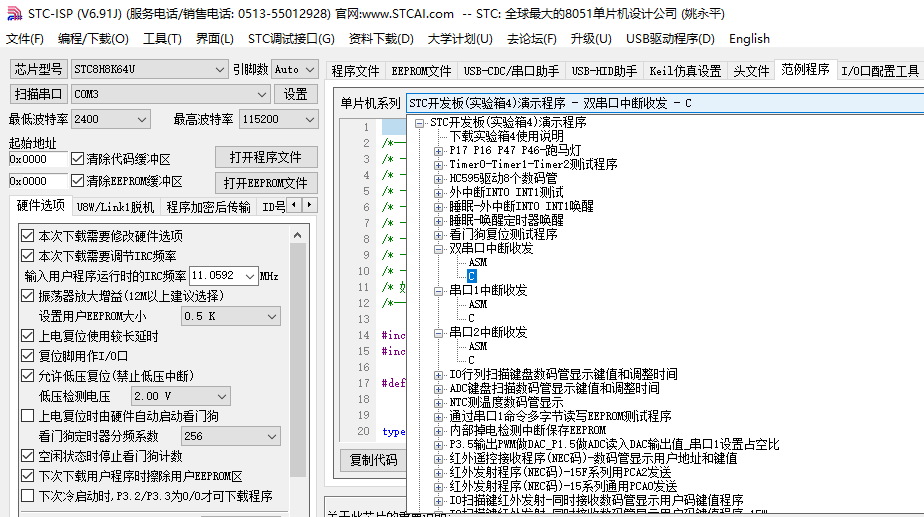Open the 文件(F) menu
This screenshot has height=517, width=924.
coord(25,39)
